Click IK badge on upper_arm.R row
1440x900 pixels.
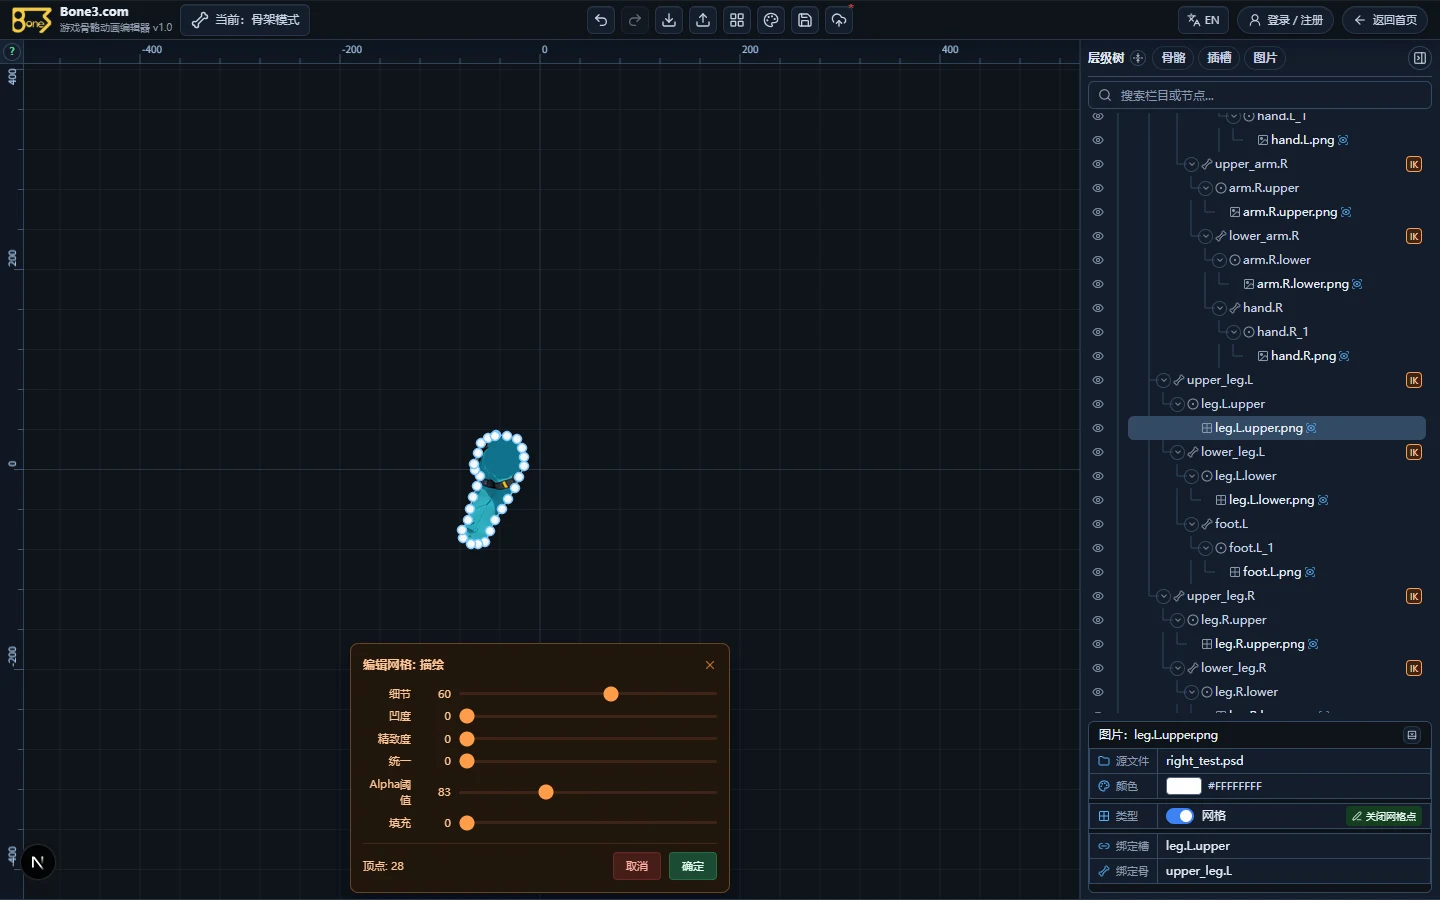(x=1414, y=164)
